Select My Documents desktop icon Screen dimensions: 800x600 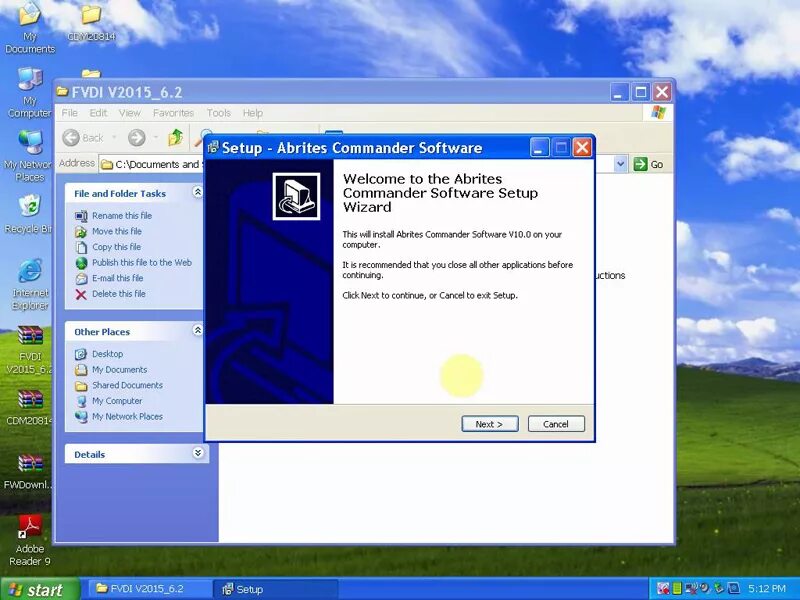pos(30,28)
